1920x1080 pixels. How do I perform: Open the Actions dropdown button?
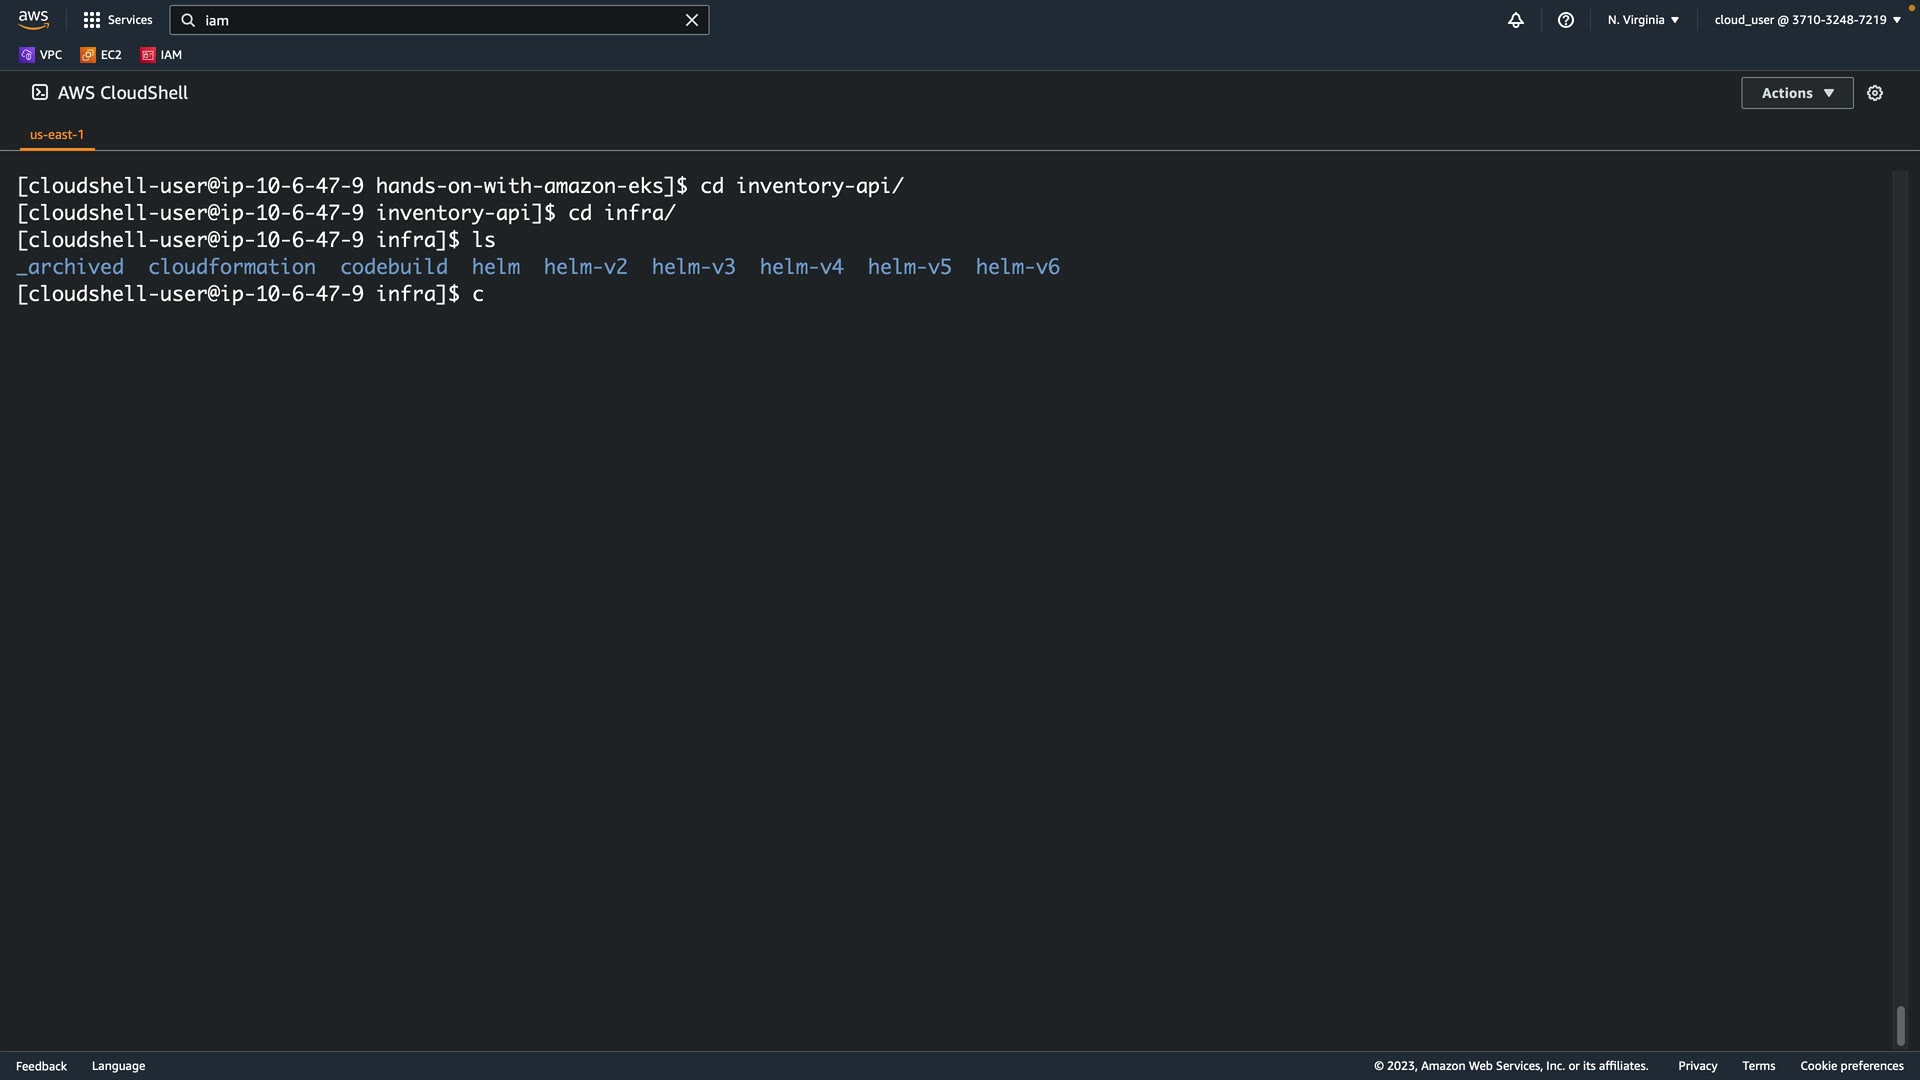pyautogui.click(x=1796, y=93)
